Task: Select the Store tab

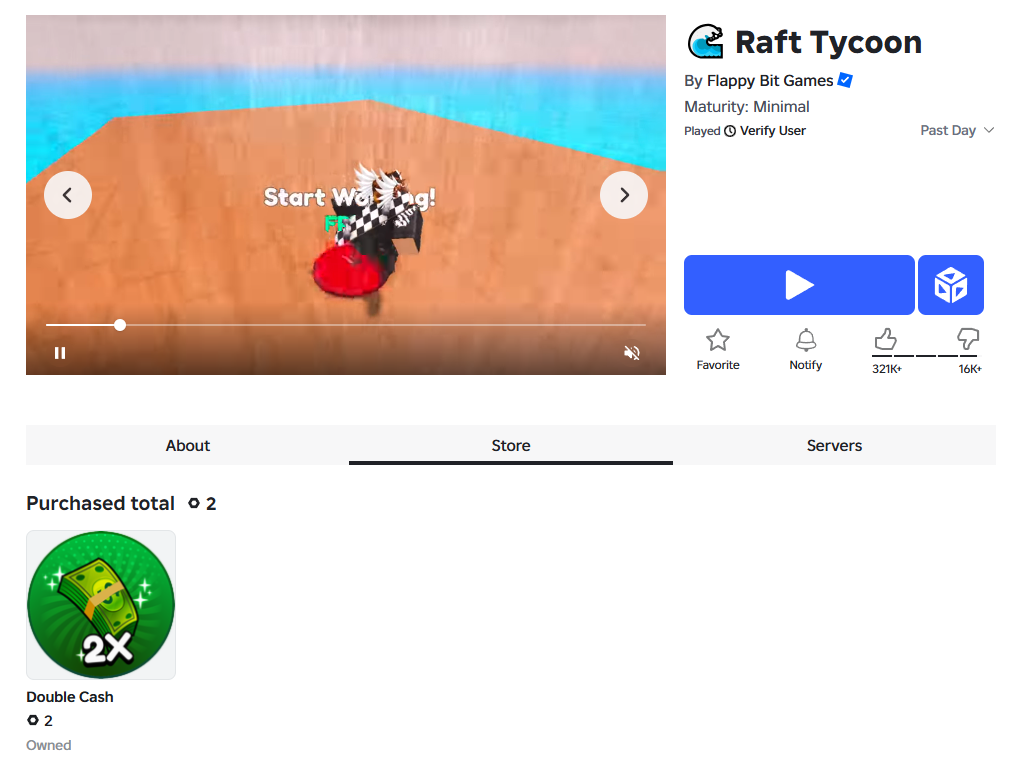Action: click(x=511, y=445)
